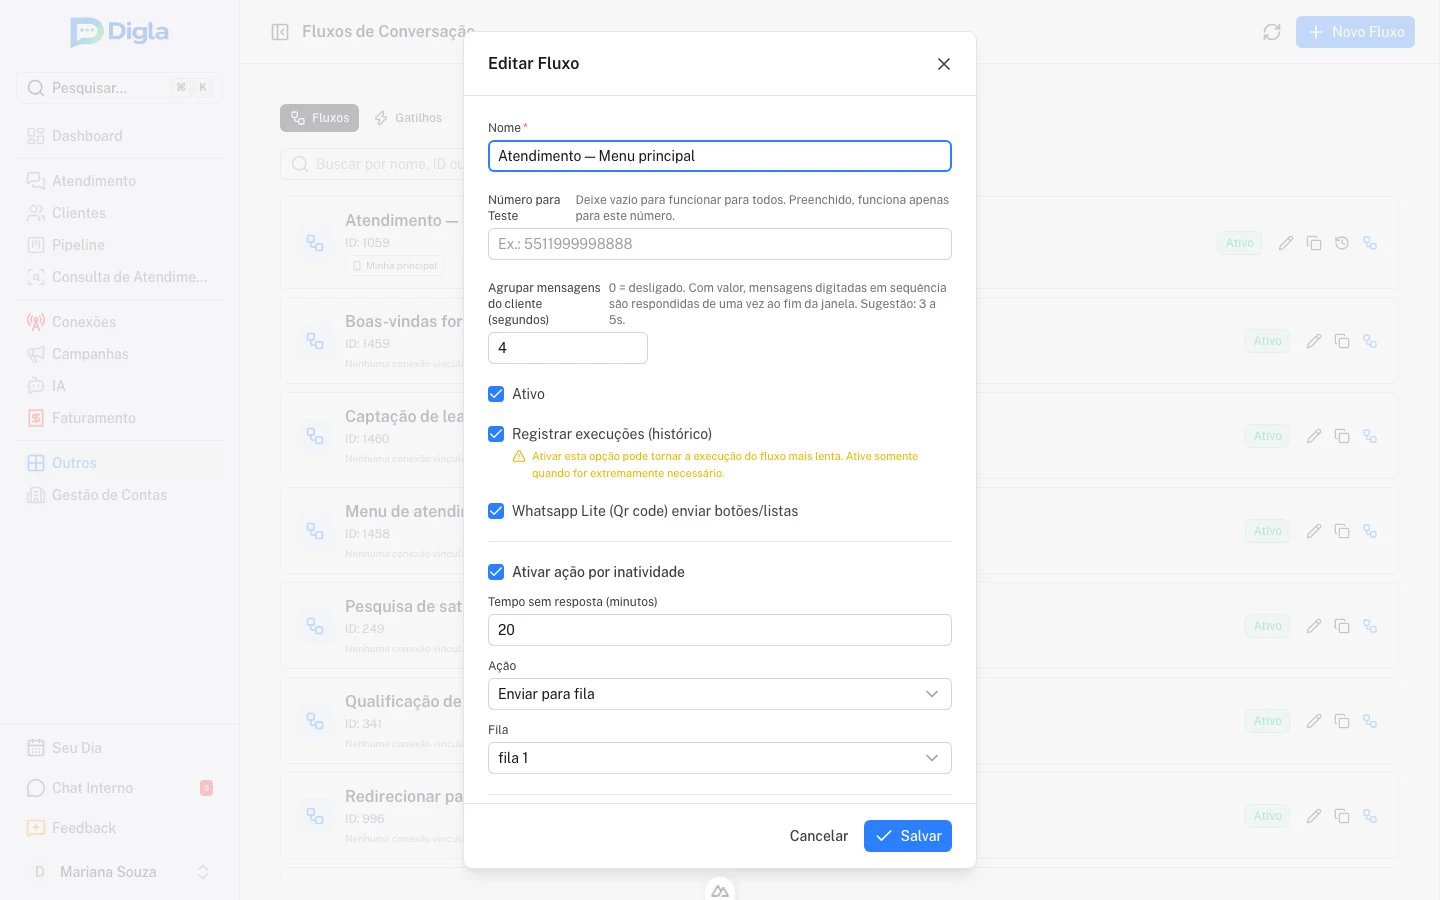Image resolution: width=1440 pixels, height=900 pixels.
Task: Open the Fila dropdown showing fila 1
Action: tap(720, 758)
